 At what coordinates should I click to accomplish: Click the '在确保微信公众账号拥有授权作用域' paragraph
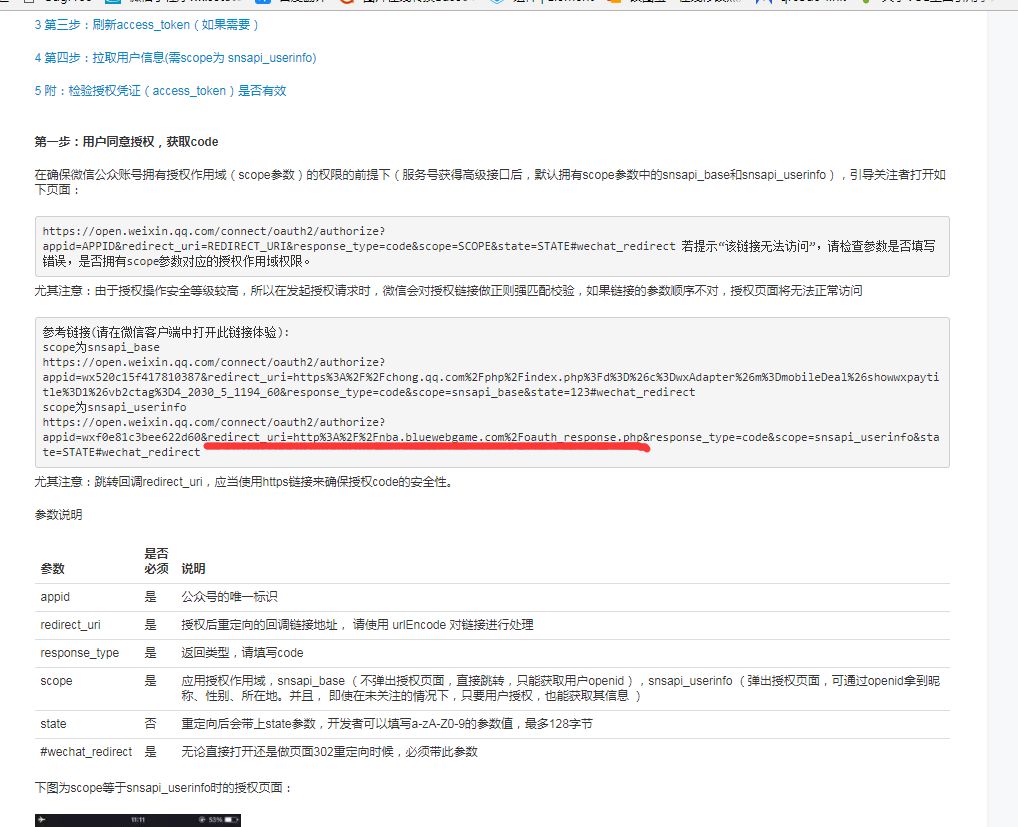pyautogui.click(x=490, y=182)
